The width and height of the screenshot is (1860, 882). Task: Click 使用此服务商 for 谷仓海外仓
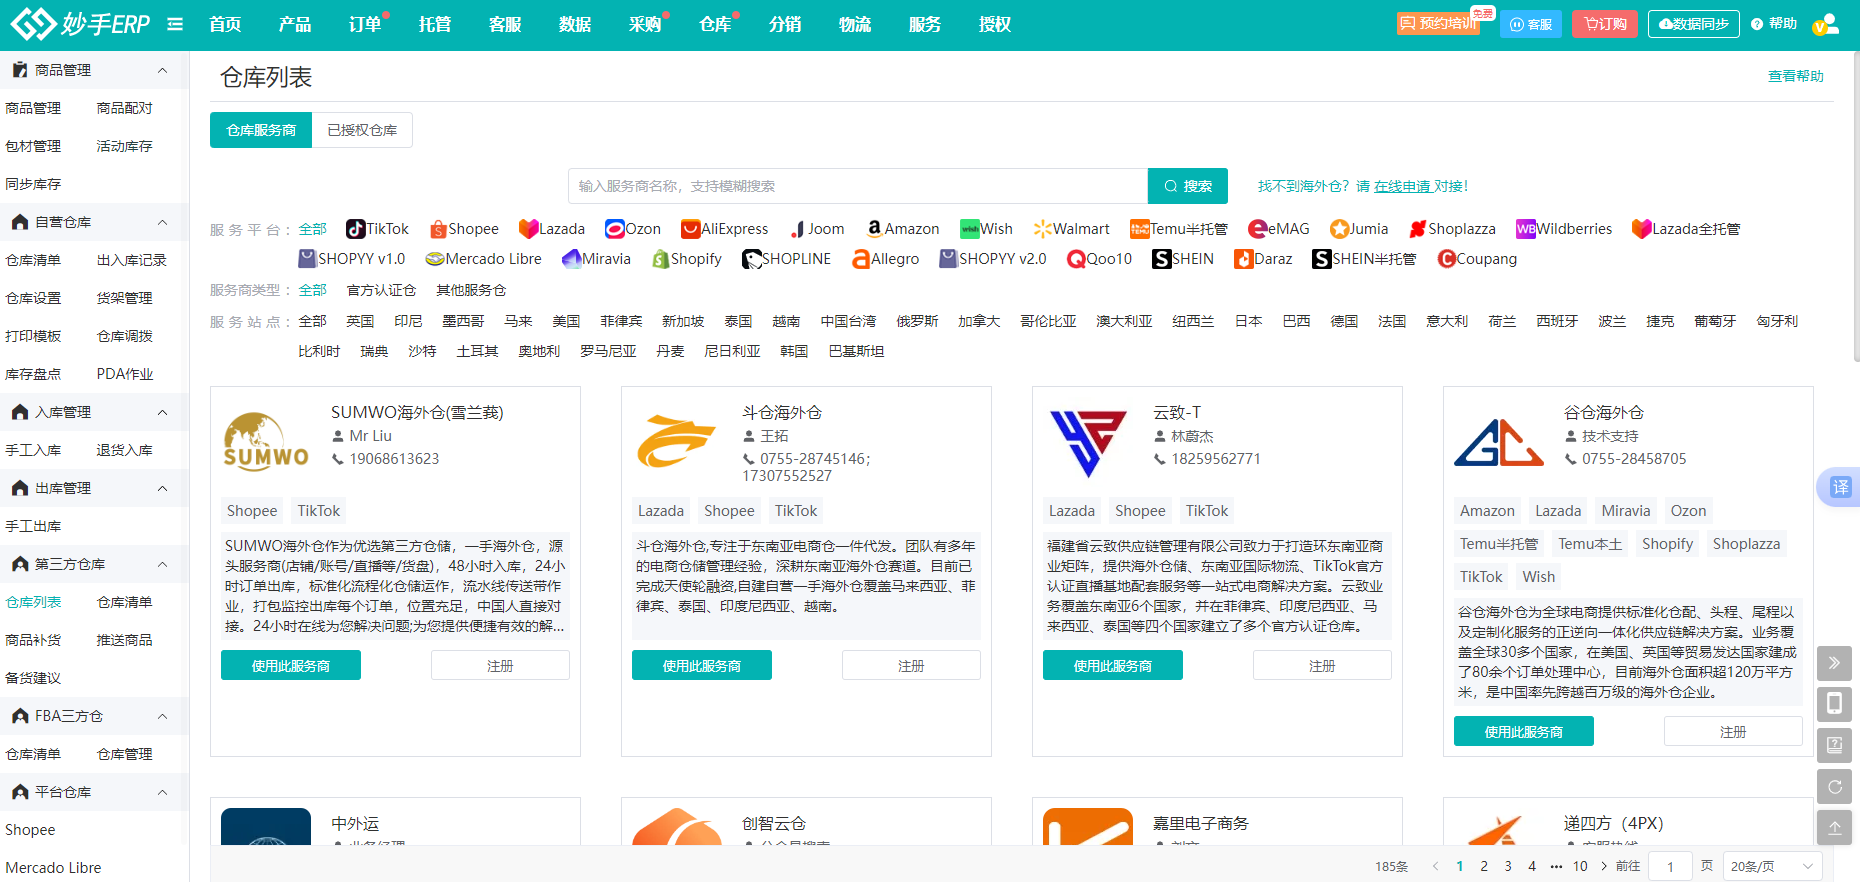point(1524,731)
